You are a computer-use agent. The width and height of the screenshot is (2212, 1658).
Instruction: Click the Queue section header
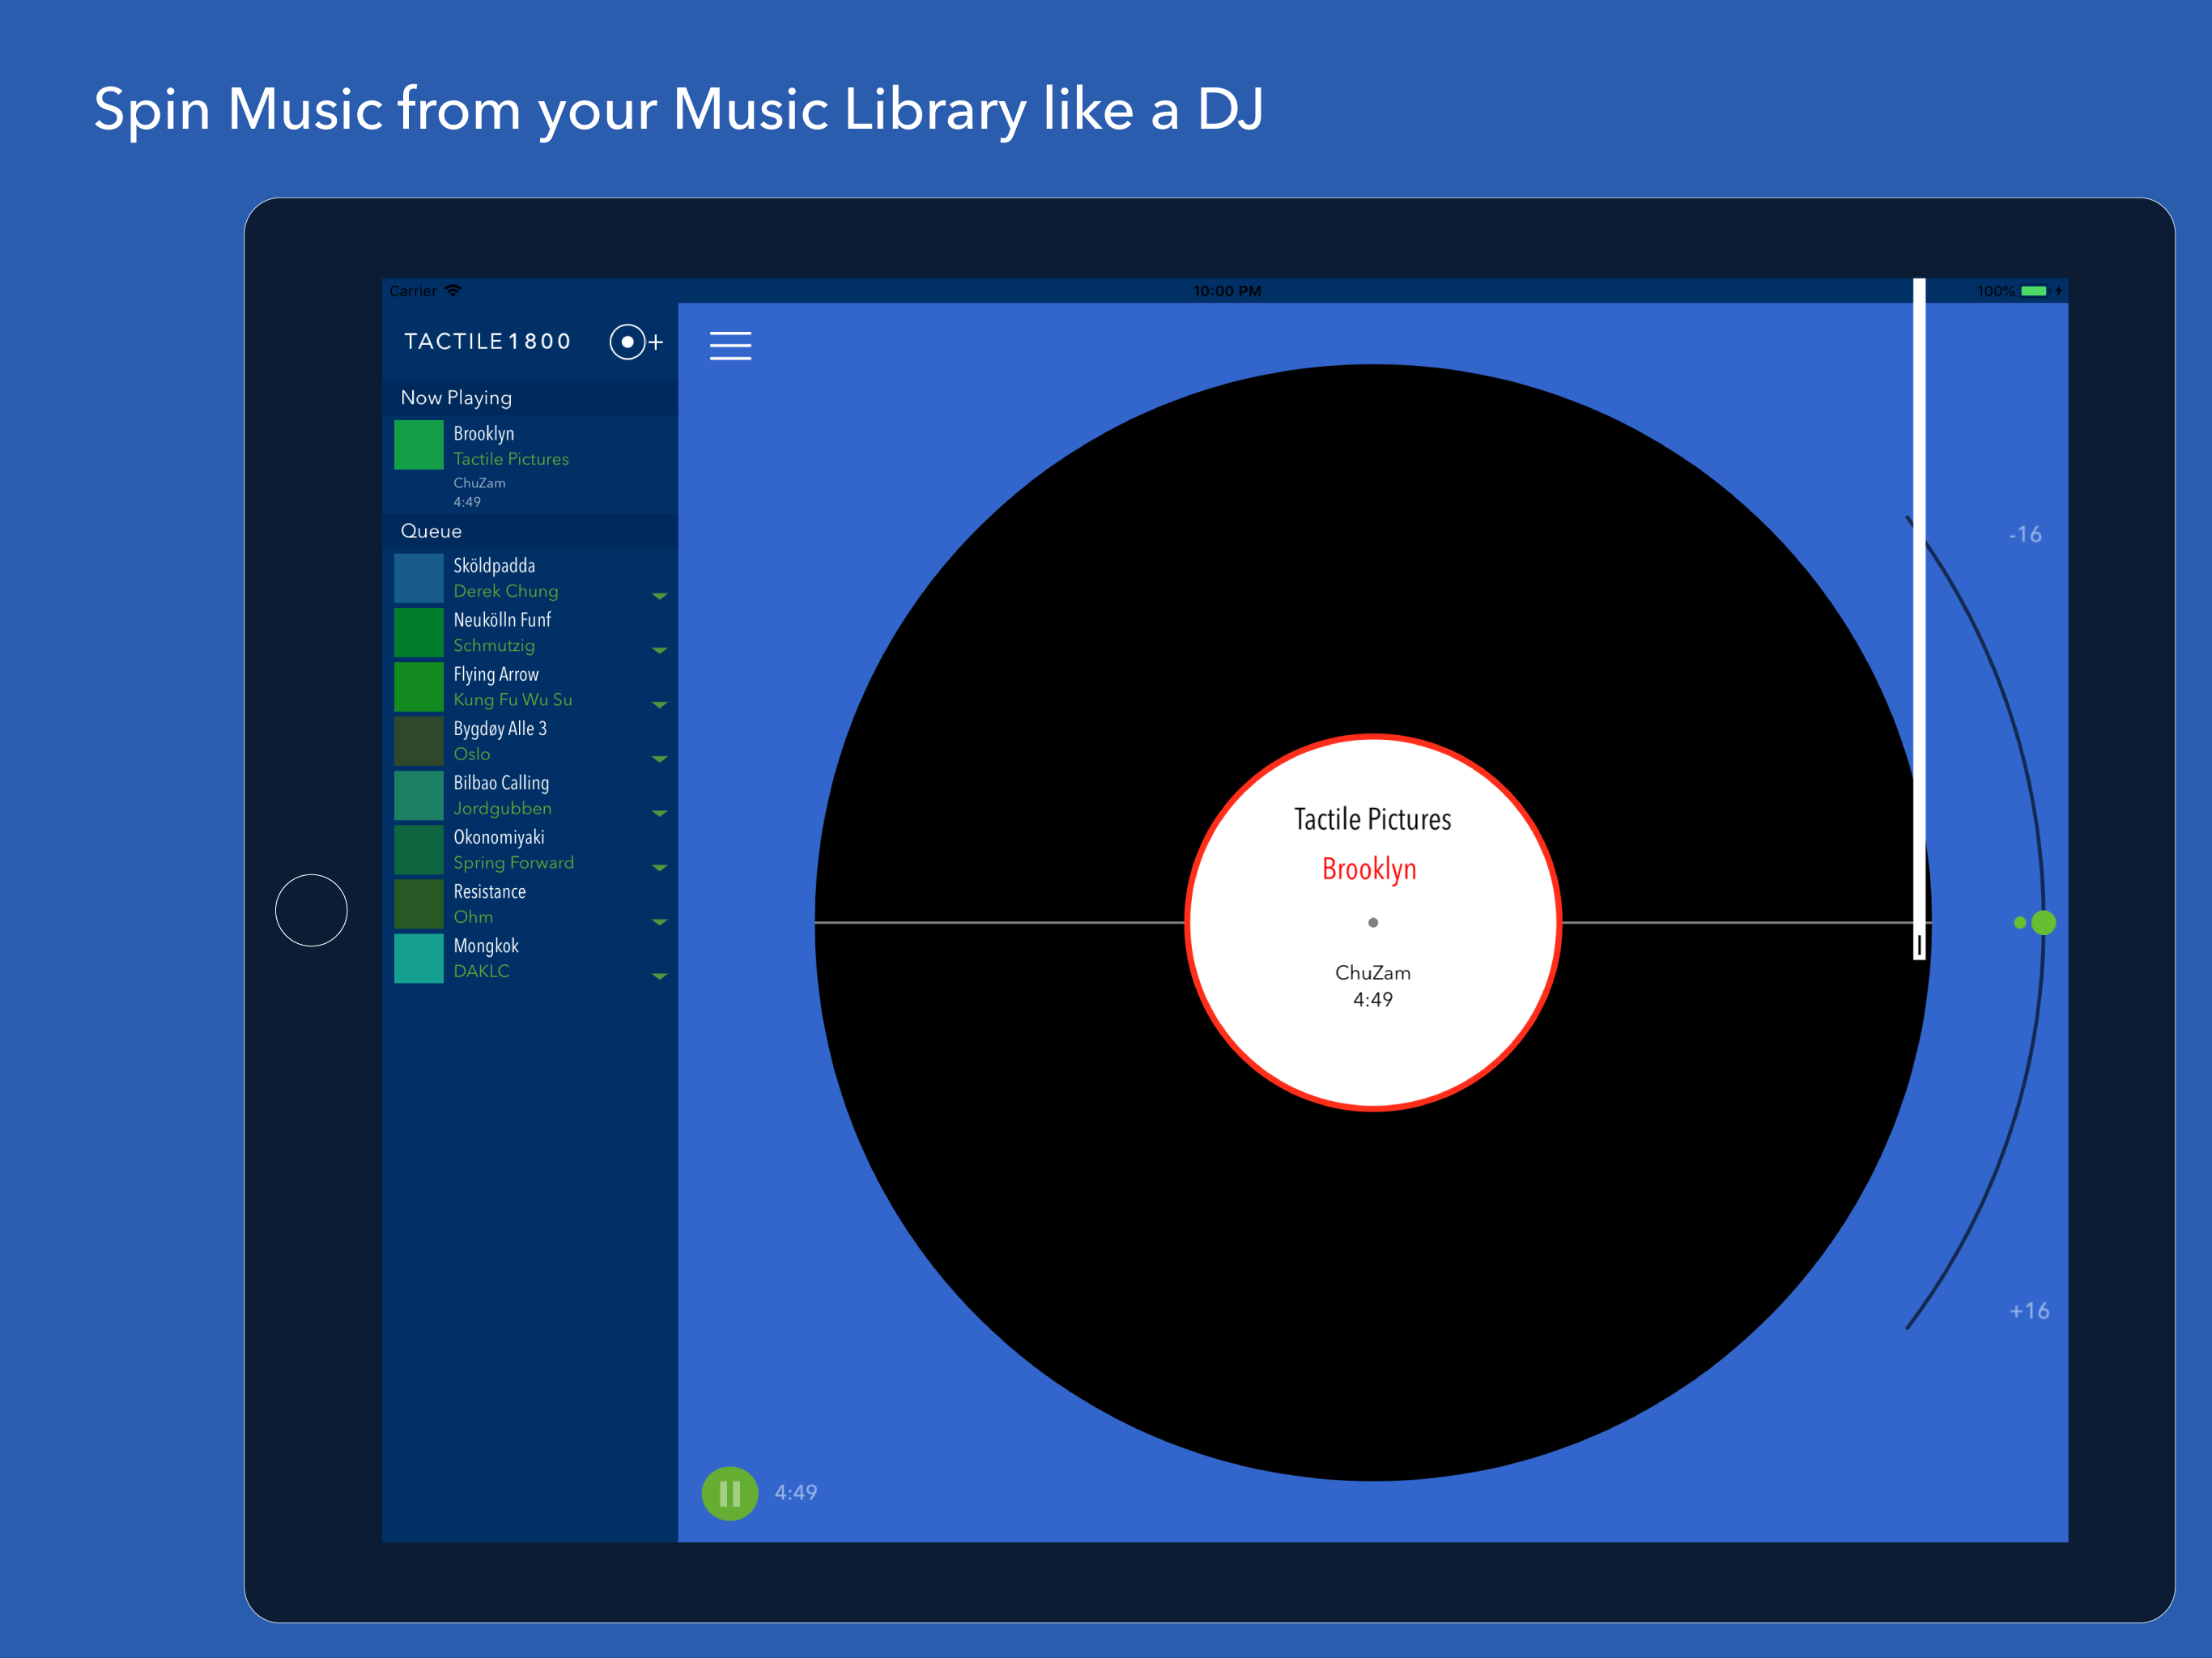pos(529,531)
